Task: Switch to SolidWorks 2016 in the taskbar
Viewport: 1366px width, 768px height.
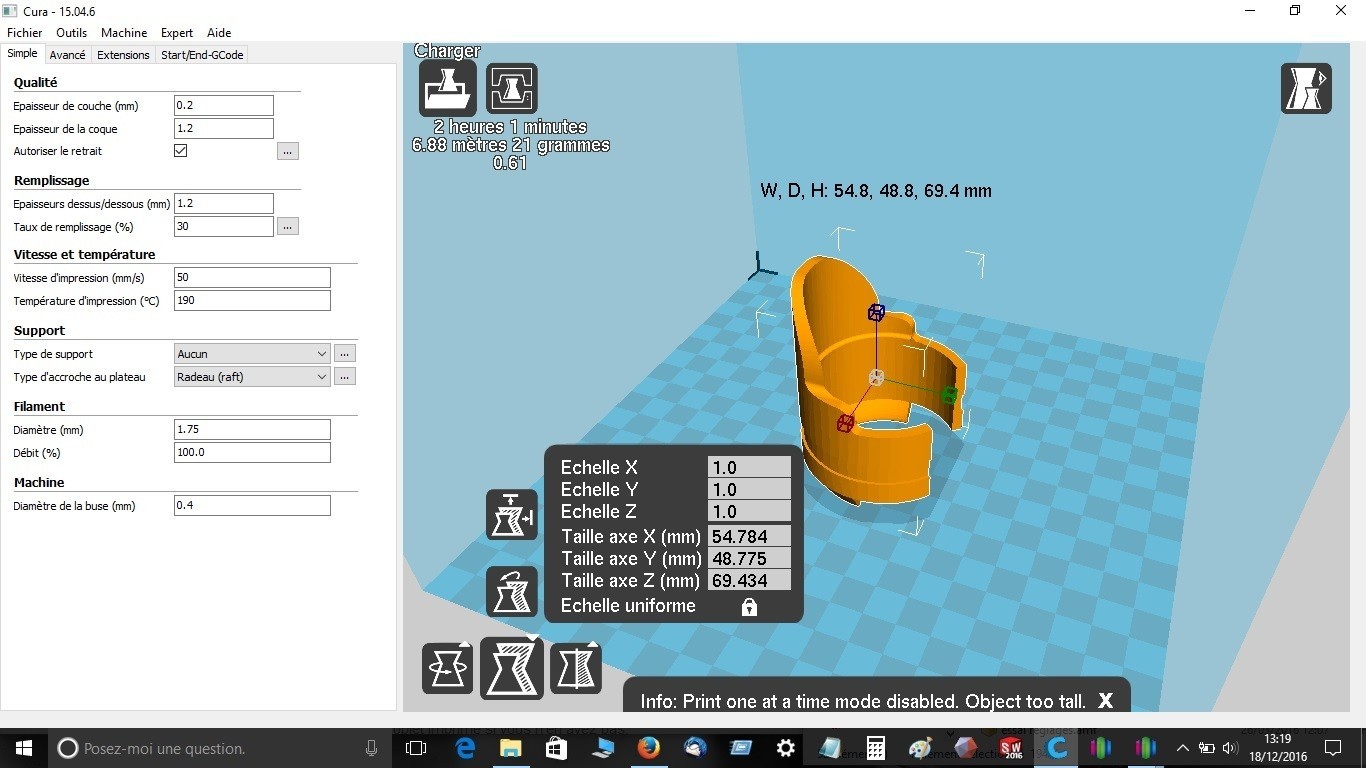Action: click(x=1012, y=748)
